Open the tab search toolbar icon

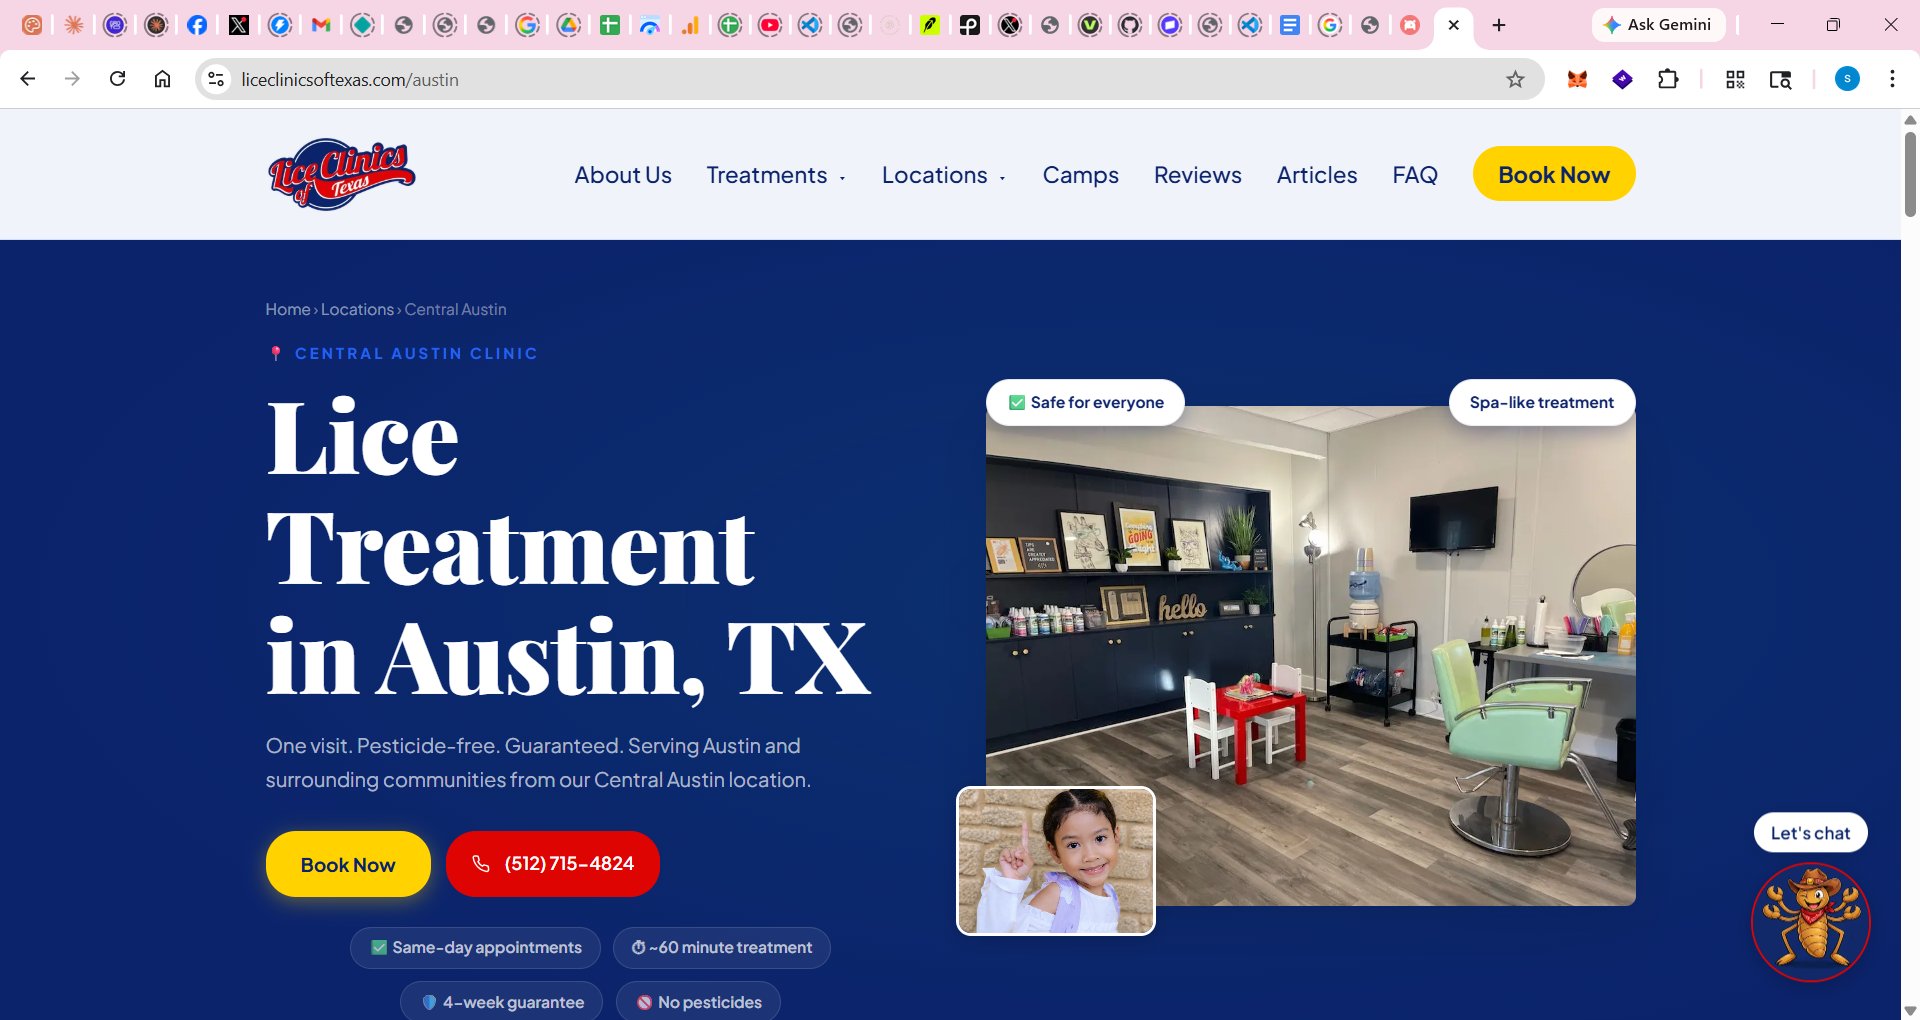point(1780,79)
